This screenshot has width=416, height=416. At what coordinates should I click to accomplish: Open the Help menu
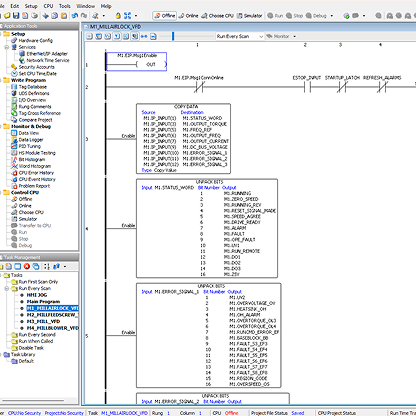[x=106, y=6]
